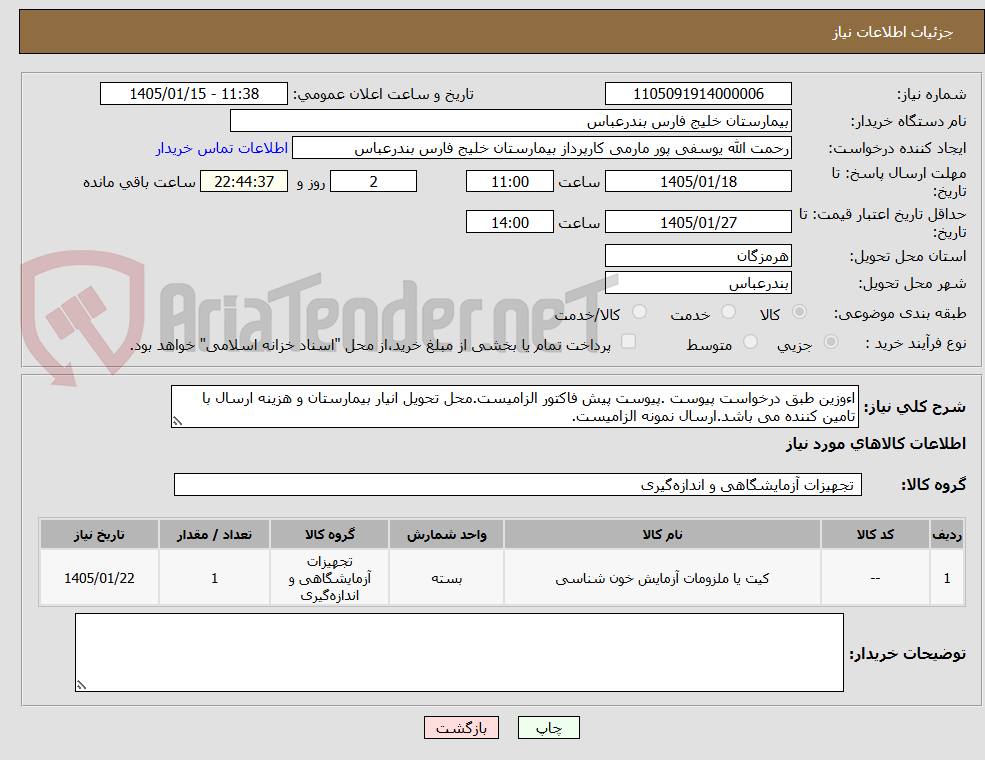The width and height of the screenshot is (985, 760).
Task: Click the اطلاعات کالاهای مورد نیاز heading
Action: (876, 444)
